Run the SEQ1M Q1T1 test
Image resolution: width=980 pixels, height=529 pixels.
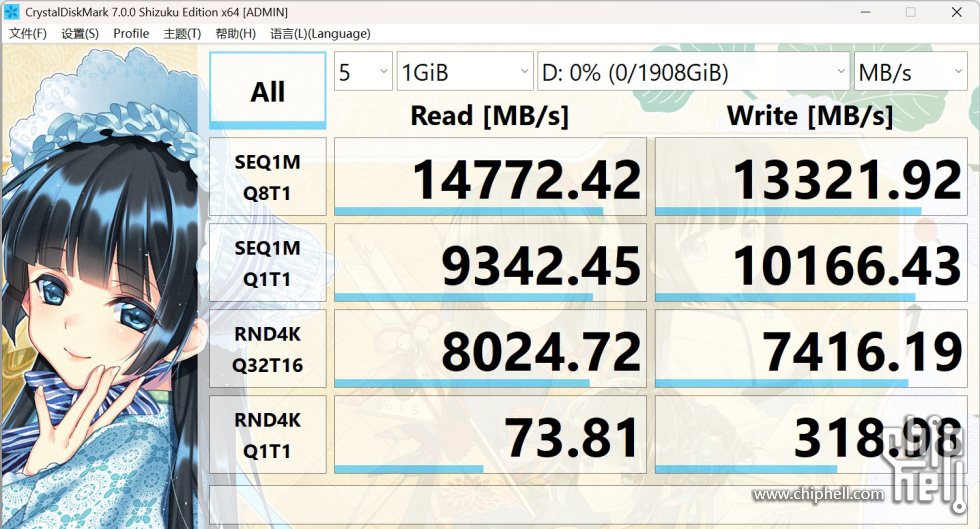268,263
